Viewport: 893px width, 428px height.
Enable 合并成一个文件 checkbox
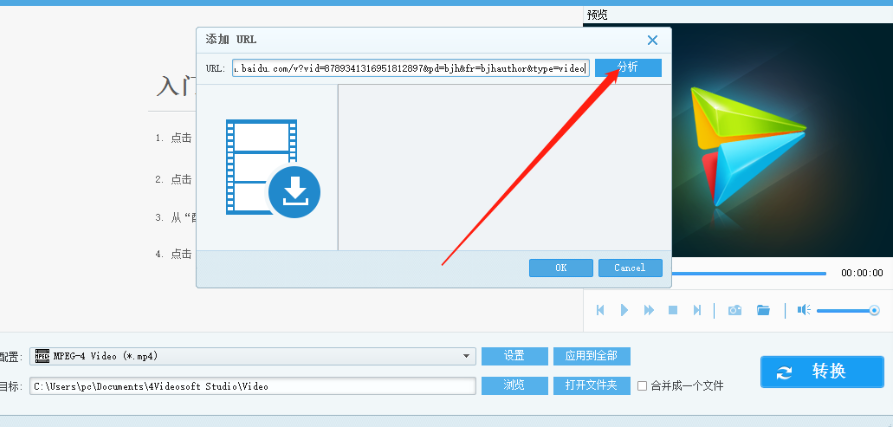[x=642, y=386]
